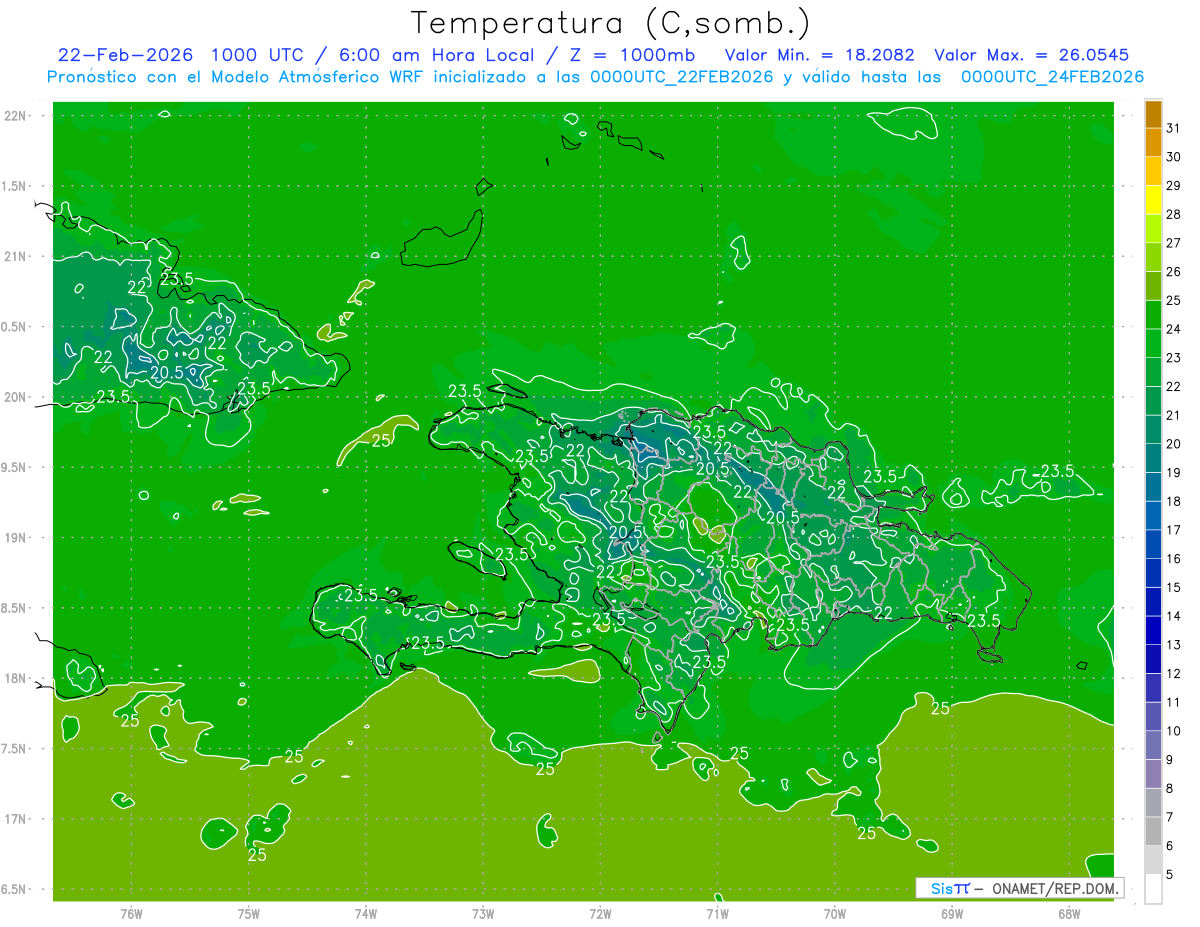1200x927 pixels.
Task: Click the '75W' longitude axis label
Action: pyautogui.click(x=249, y=914)
